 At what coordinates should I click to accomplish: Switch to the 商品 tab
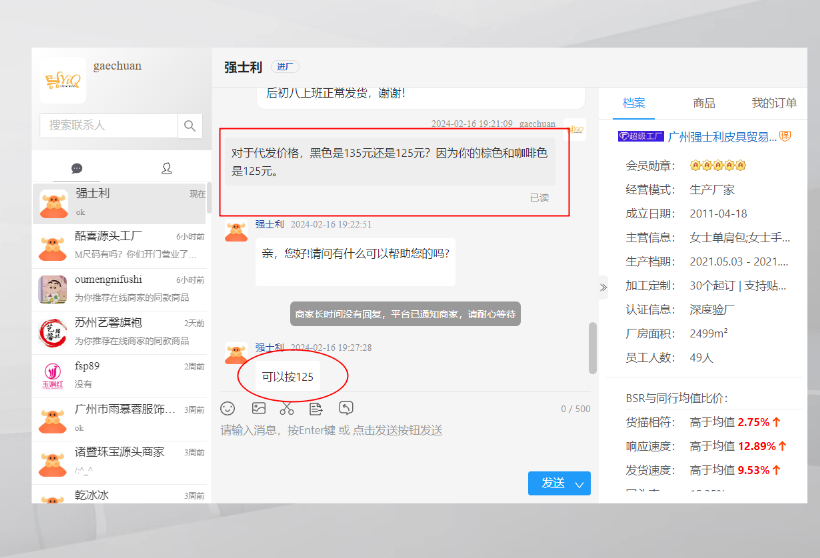(x=704, y=103)
